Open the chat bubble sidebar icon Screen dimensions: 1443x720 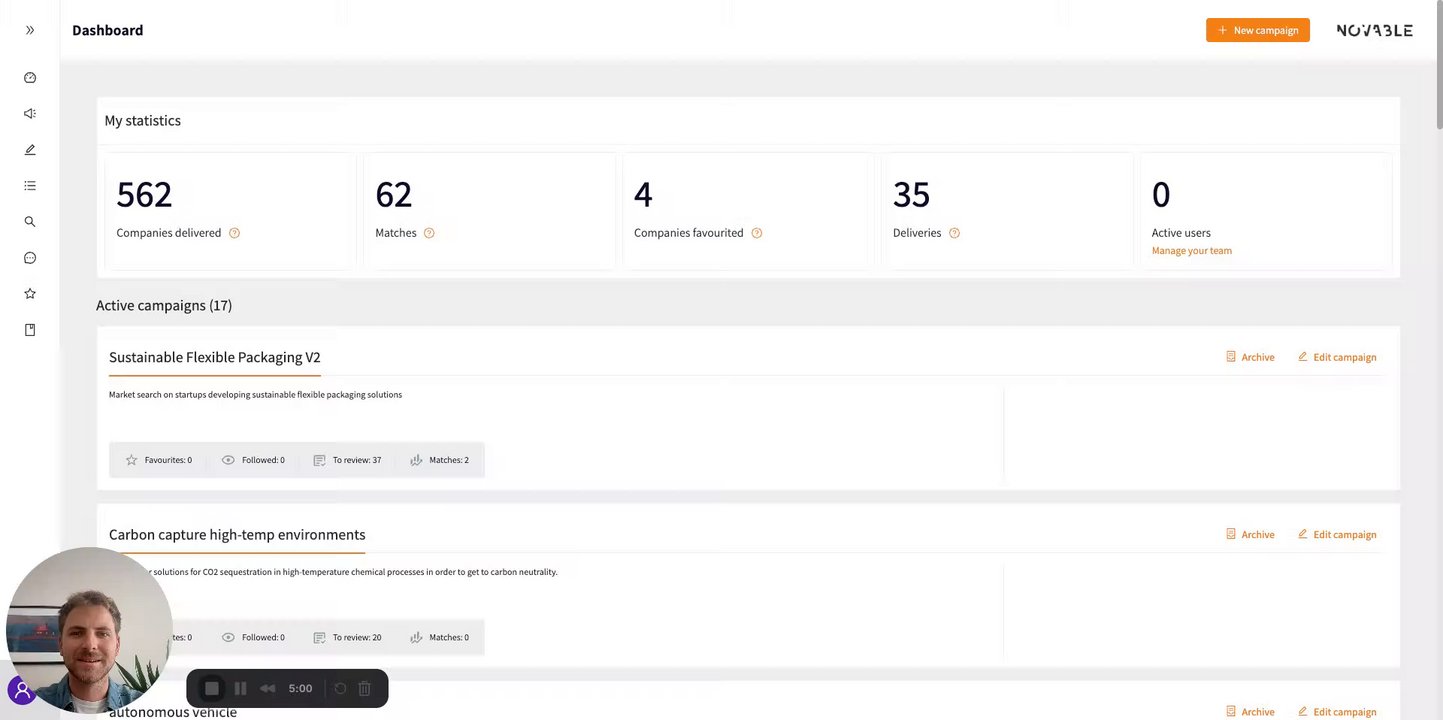tap(30, 258)
